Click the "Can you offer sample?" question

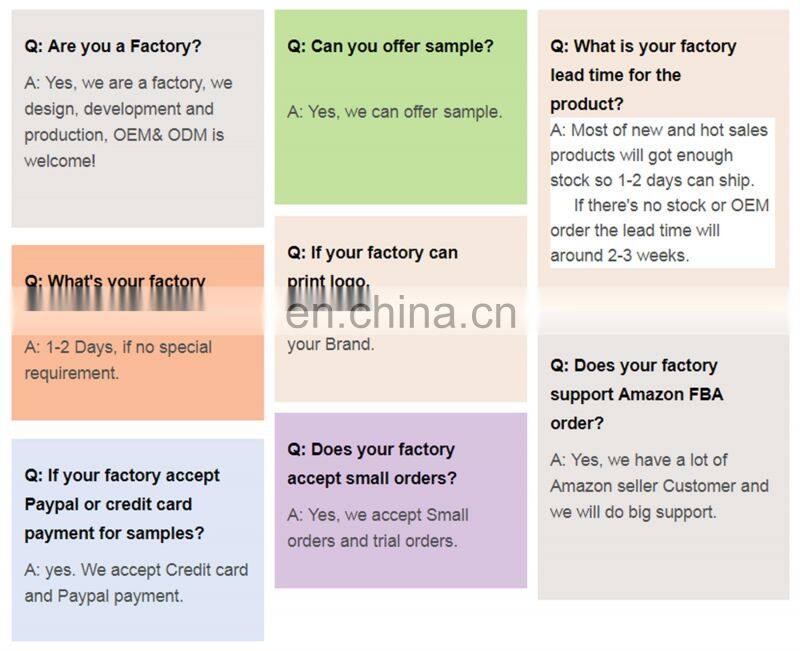pyautogui.click(x=390, y=46)
